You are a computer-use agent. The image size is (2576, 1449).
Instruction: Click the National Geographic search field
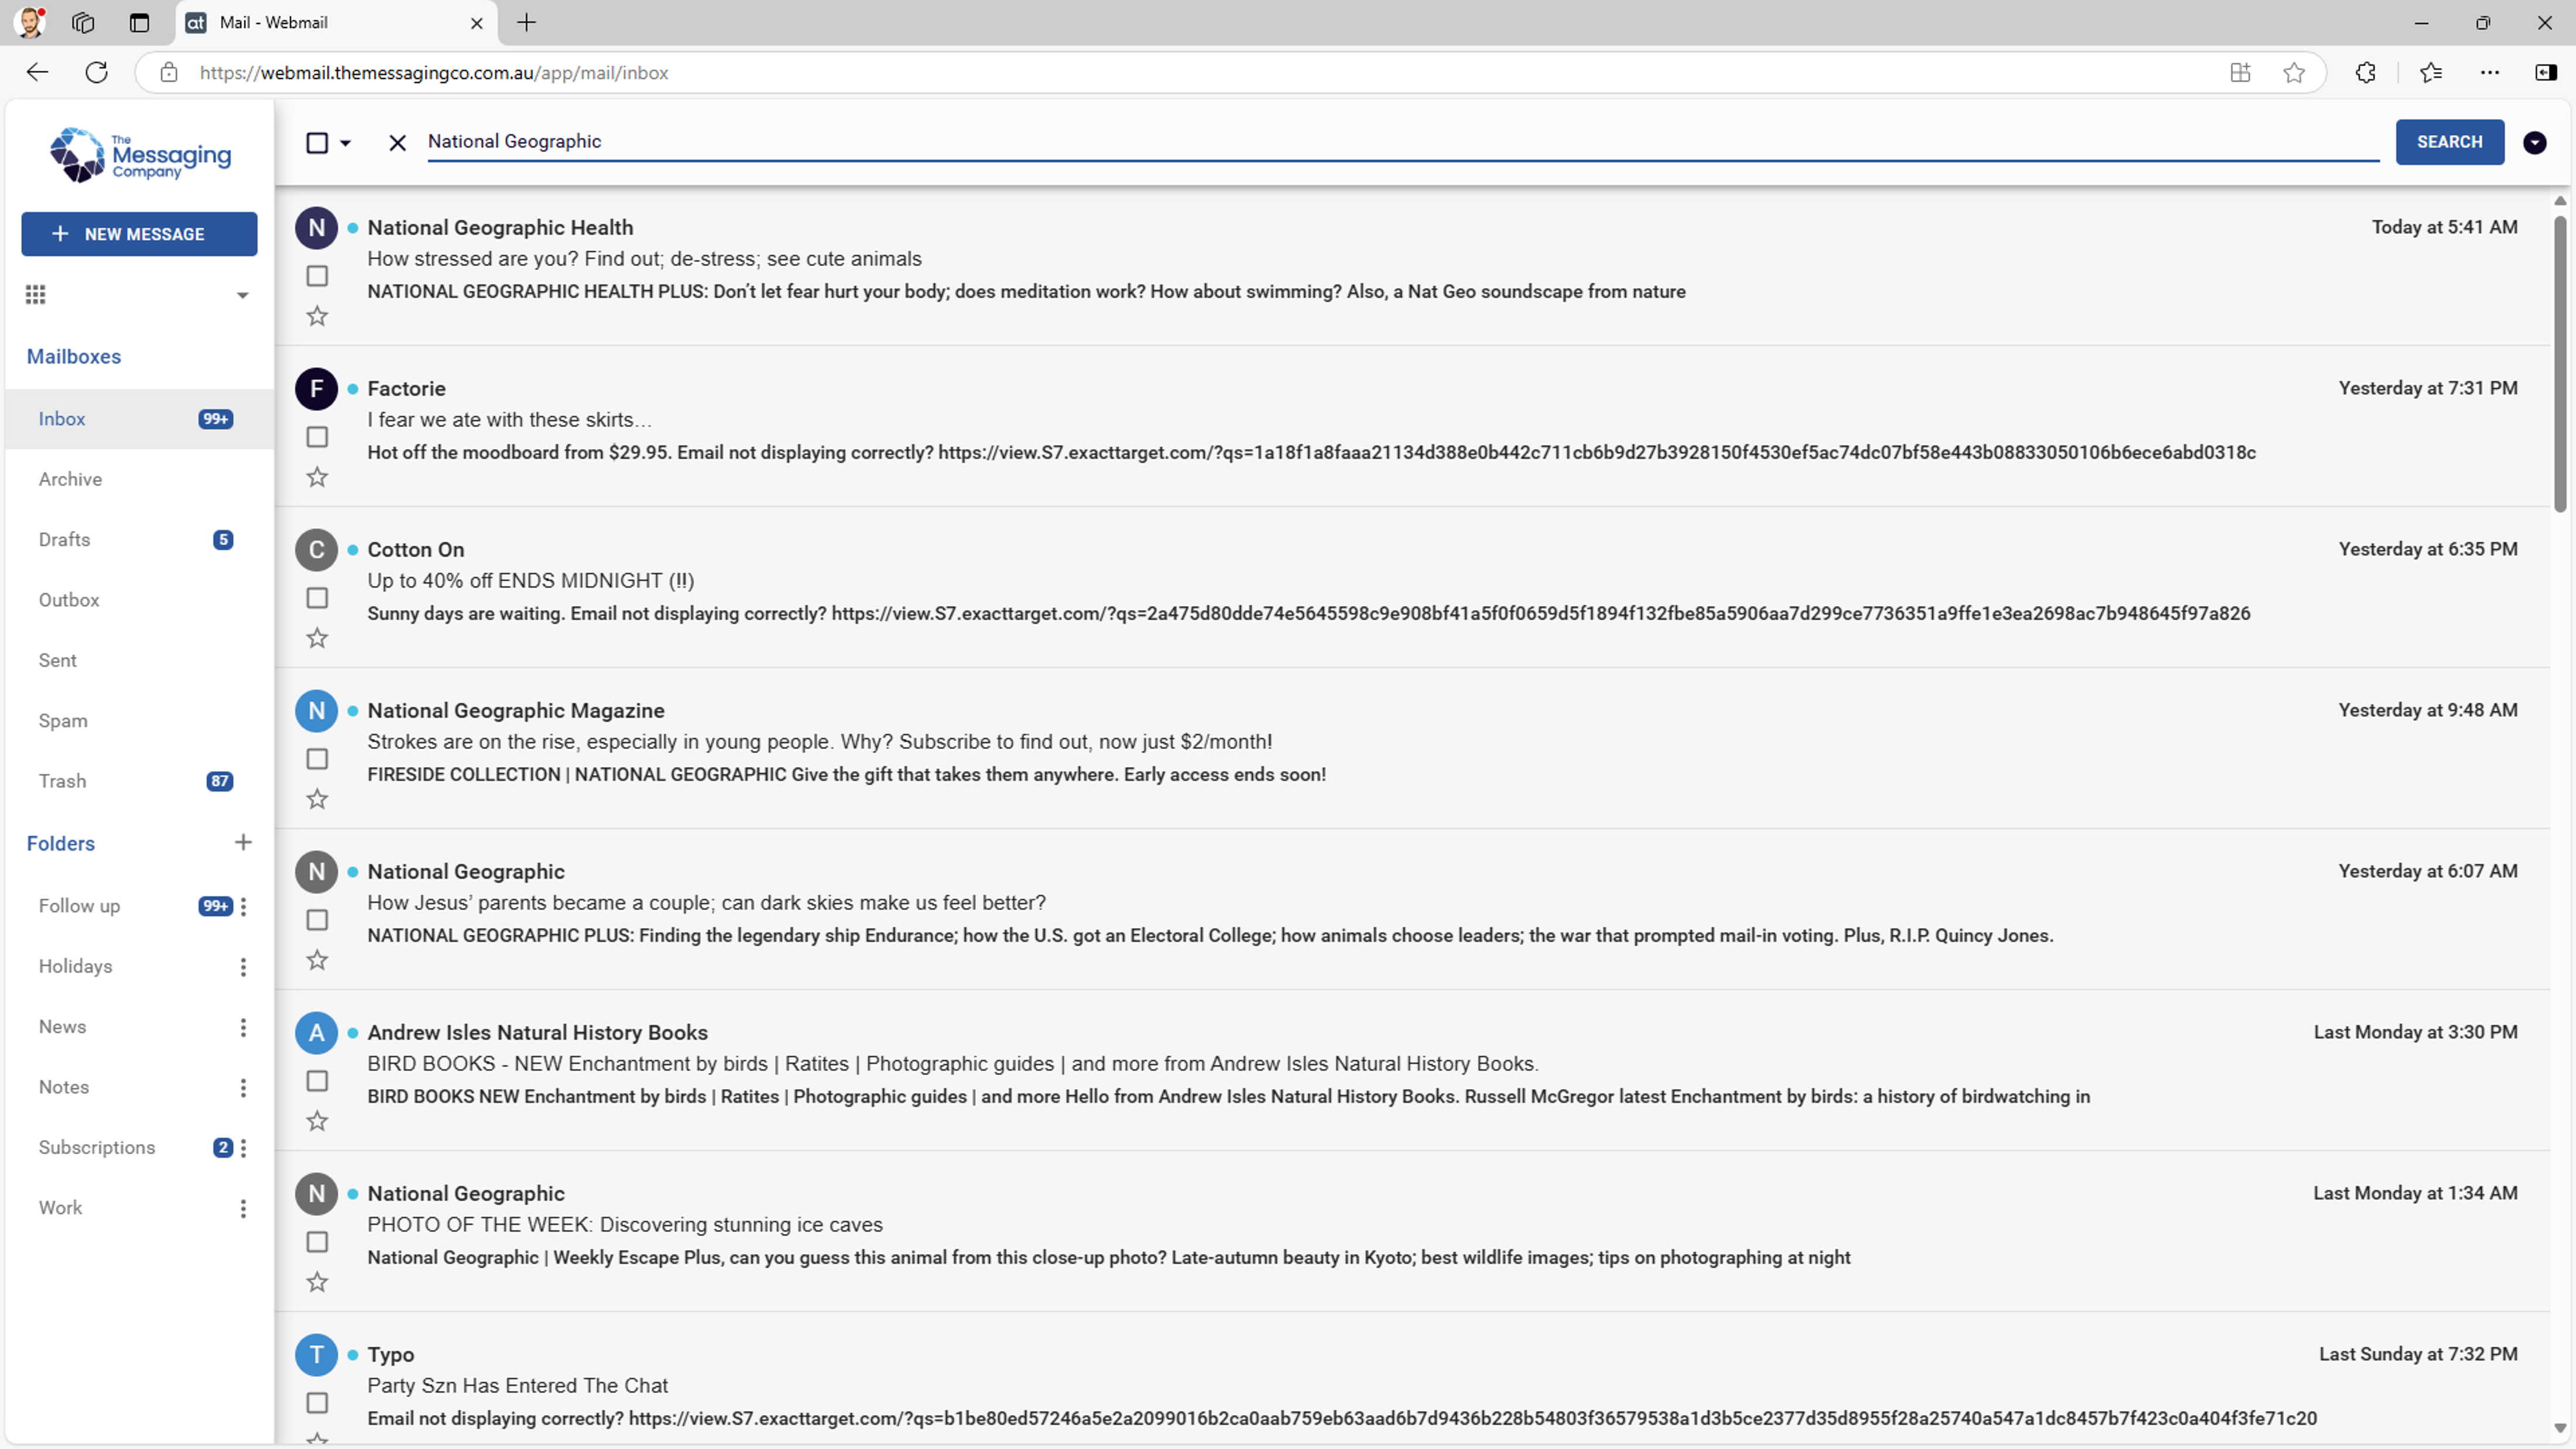point(1403,142)
